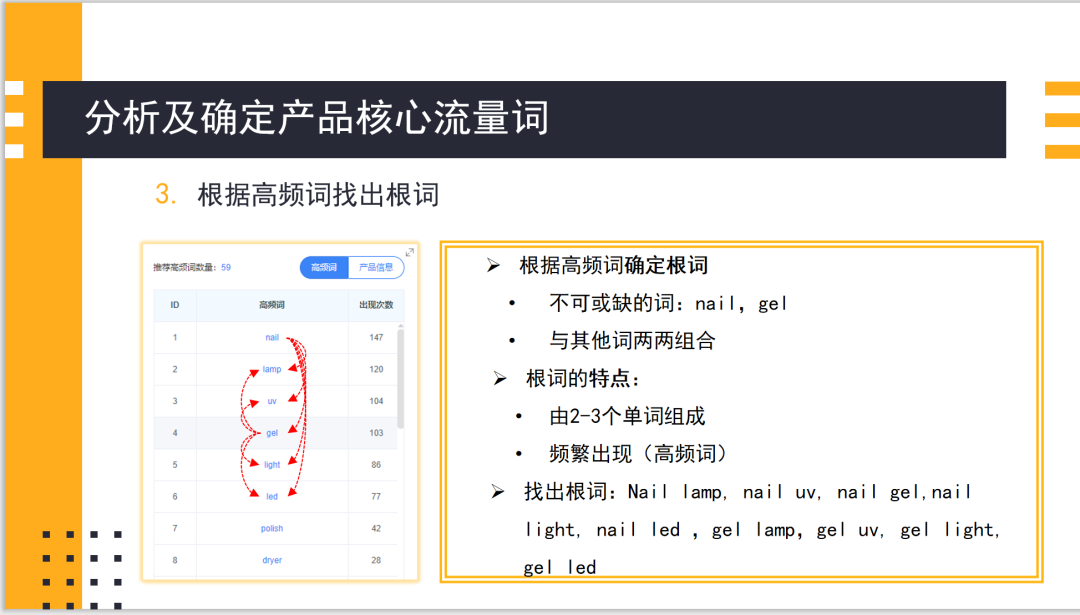
Task: Click the ID column header
Action: (x=175, y=305)
